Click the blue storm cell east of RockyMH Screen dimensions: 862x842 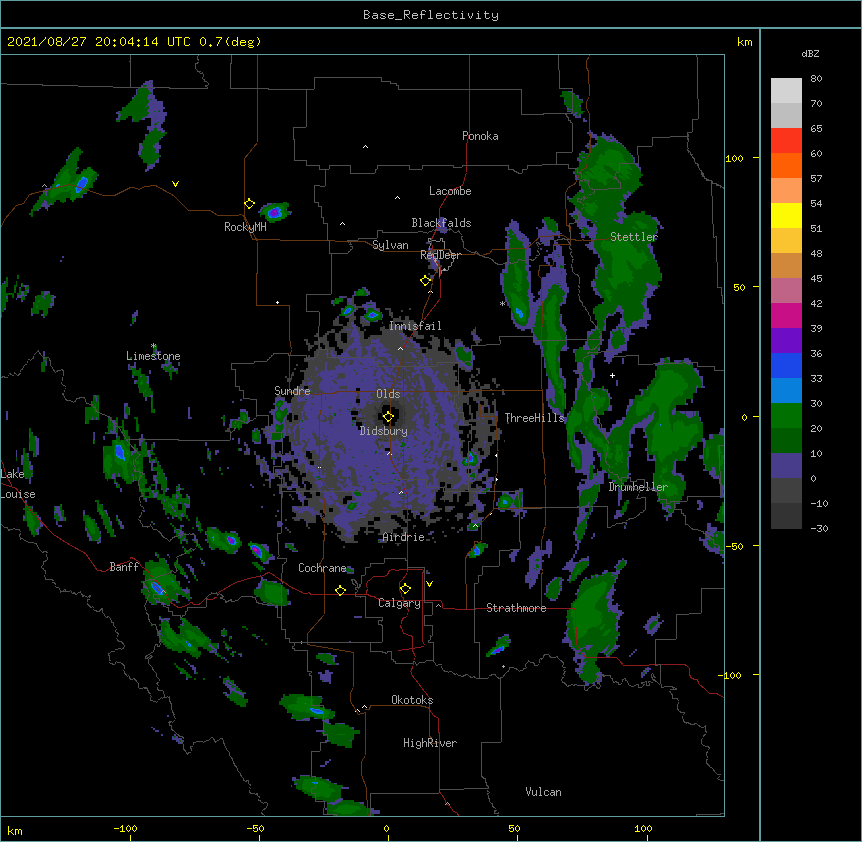pos(274,212)
